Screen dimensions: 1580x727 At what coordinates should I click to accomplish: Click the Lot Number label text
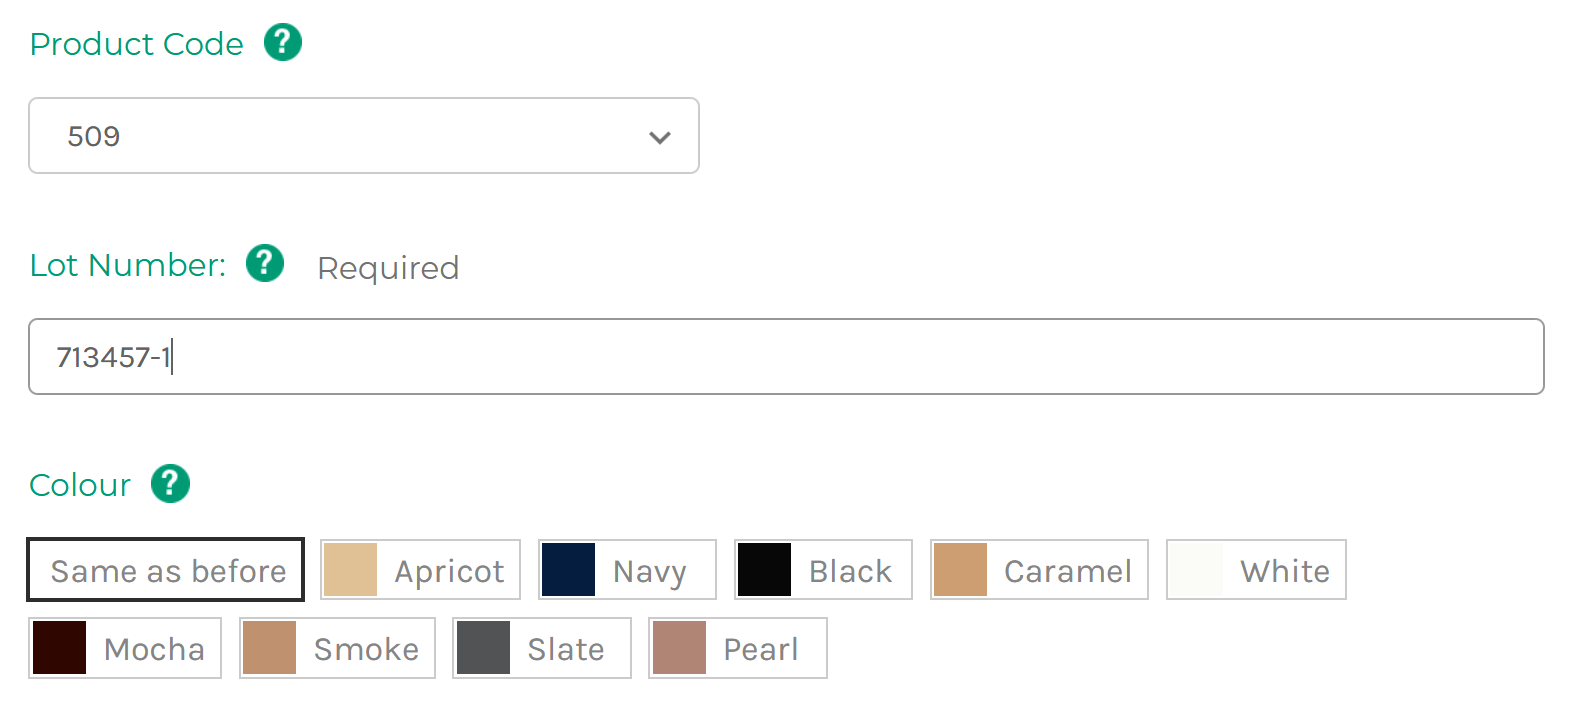click(x=128, y=265)
